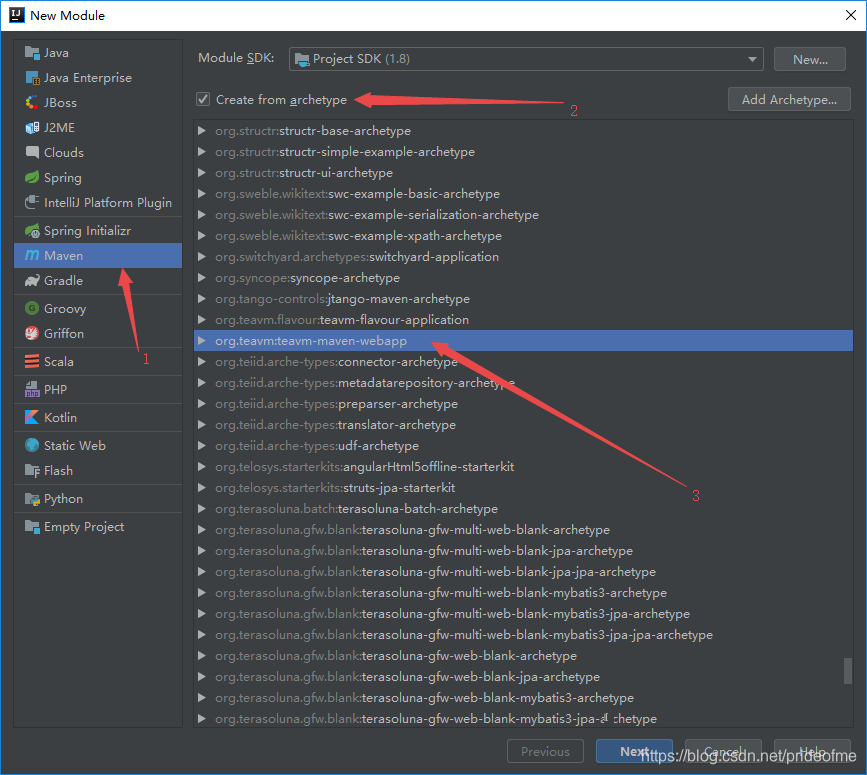The width and height of the screenshot is (867, 775).
Task: Click the Add Archetype... button
Action: (x=789, y=100)
